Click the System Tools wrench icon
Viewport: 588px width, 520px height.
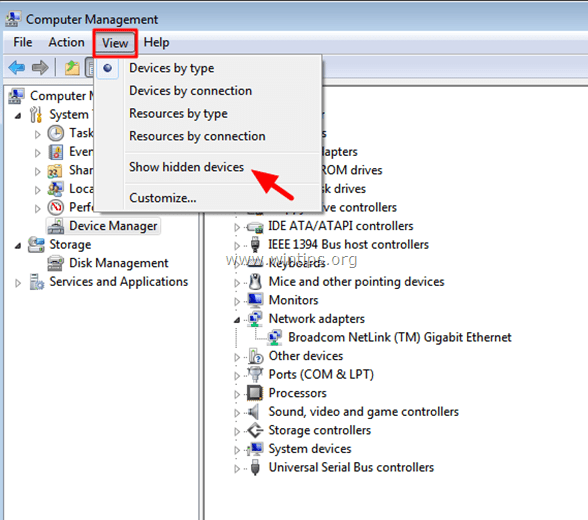(36, 115)
